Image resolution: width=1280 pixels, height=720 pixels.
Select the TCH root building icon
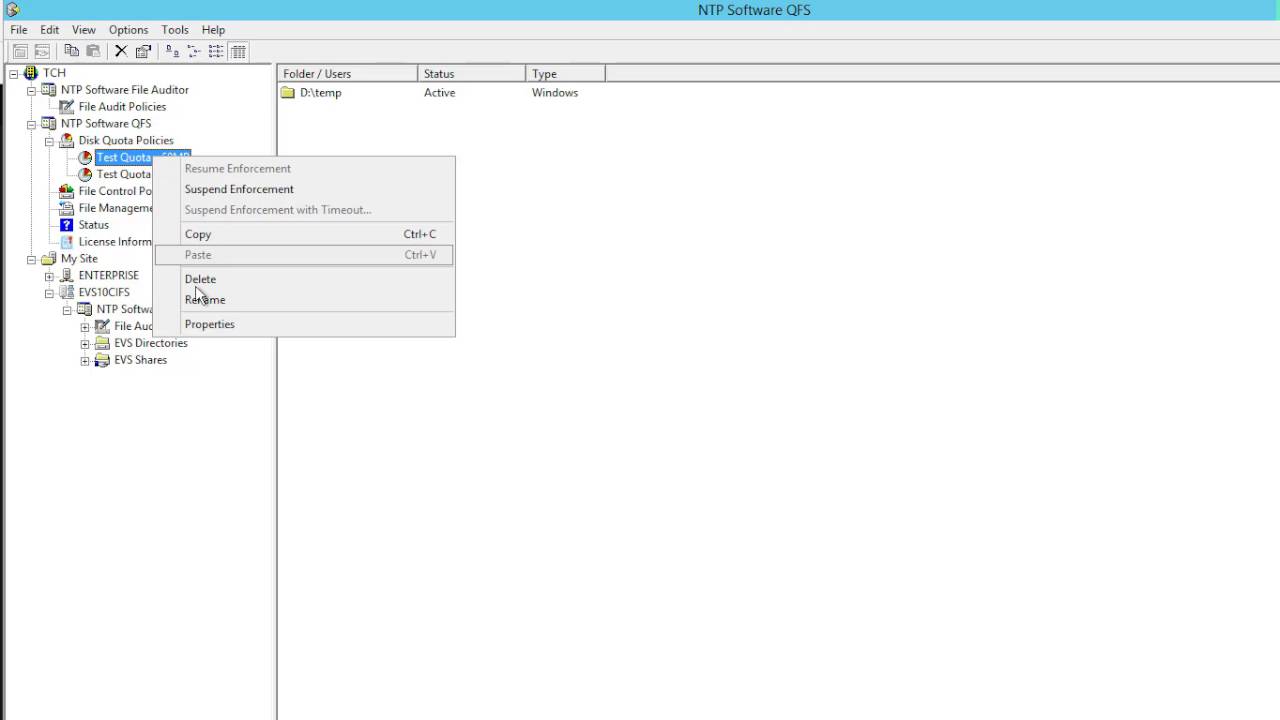click(31, 73)
